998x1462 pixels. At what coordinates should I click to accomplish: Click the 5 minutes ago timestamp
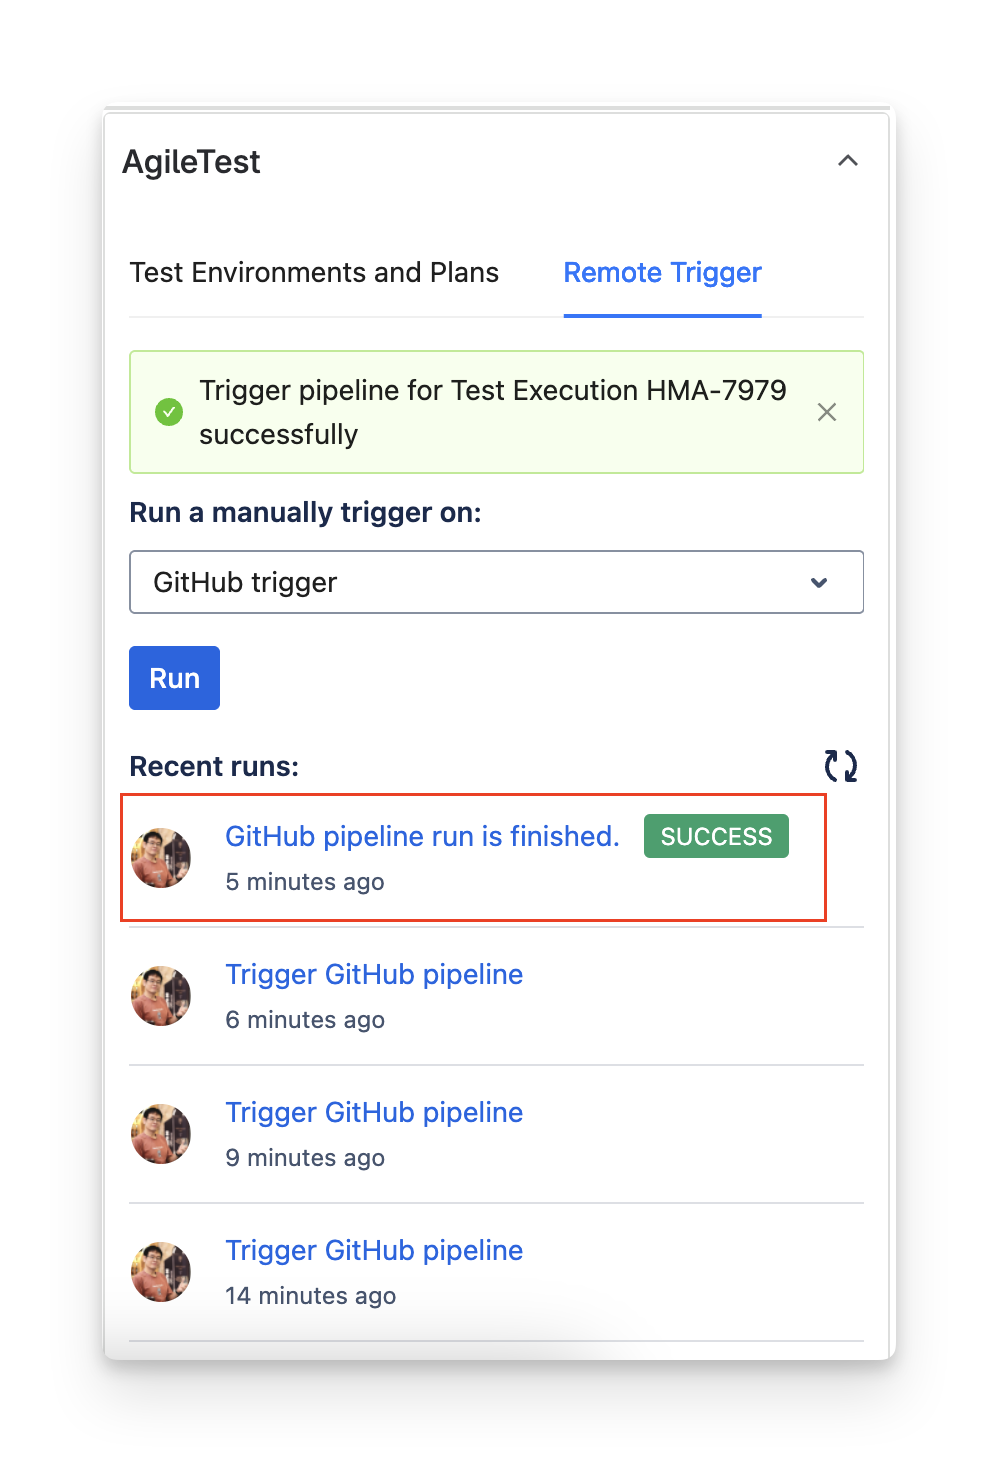click(x=305, y=881)
